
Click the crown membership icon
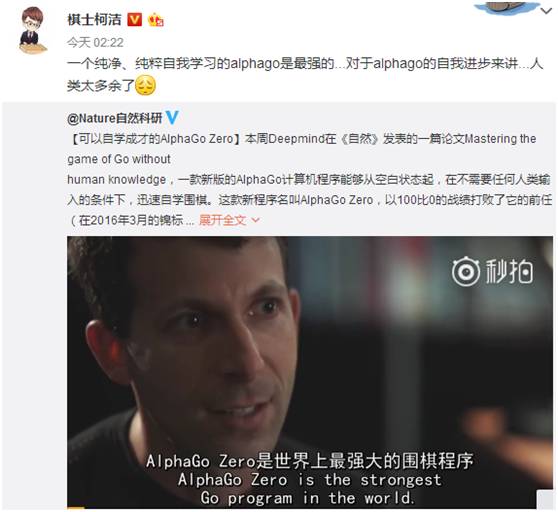coord(156,20)
